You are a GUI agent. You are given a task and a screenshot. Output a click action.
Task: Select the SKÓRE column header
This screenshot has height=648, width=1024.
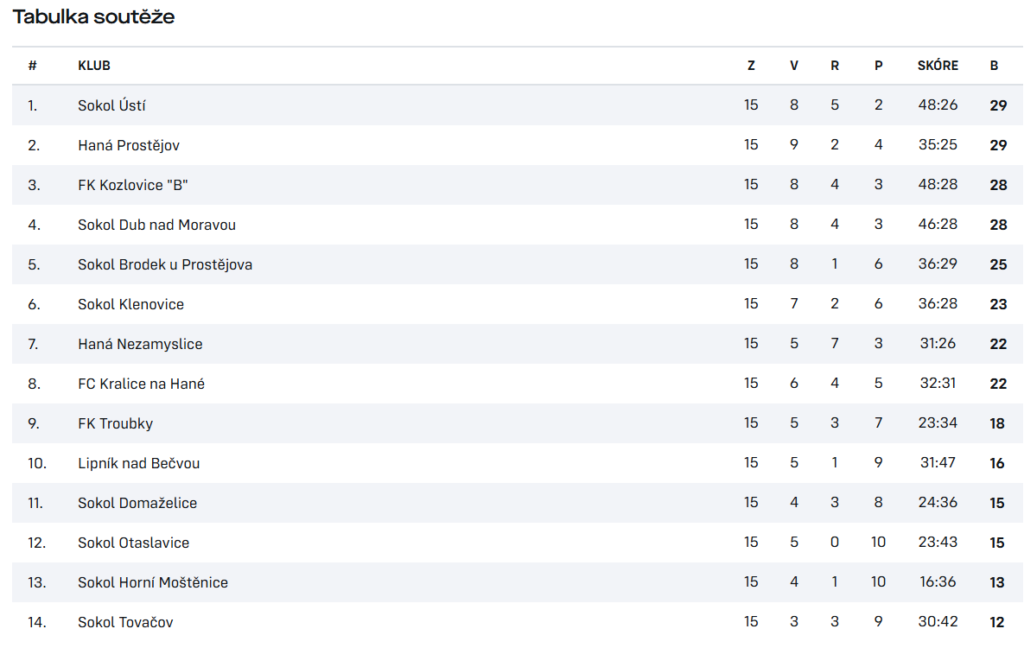pos(938,65)
